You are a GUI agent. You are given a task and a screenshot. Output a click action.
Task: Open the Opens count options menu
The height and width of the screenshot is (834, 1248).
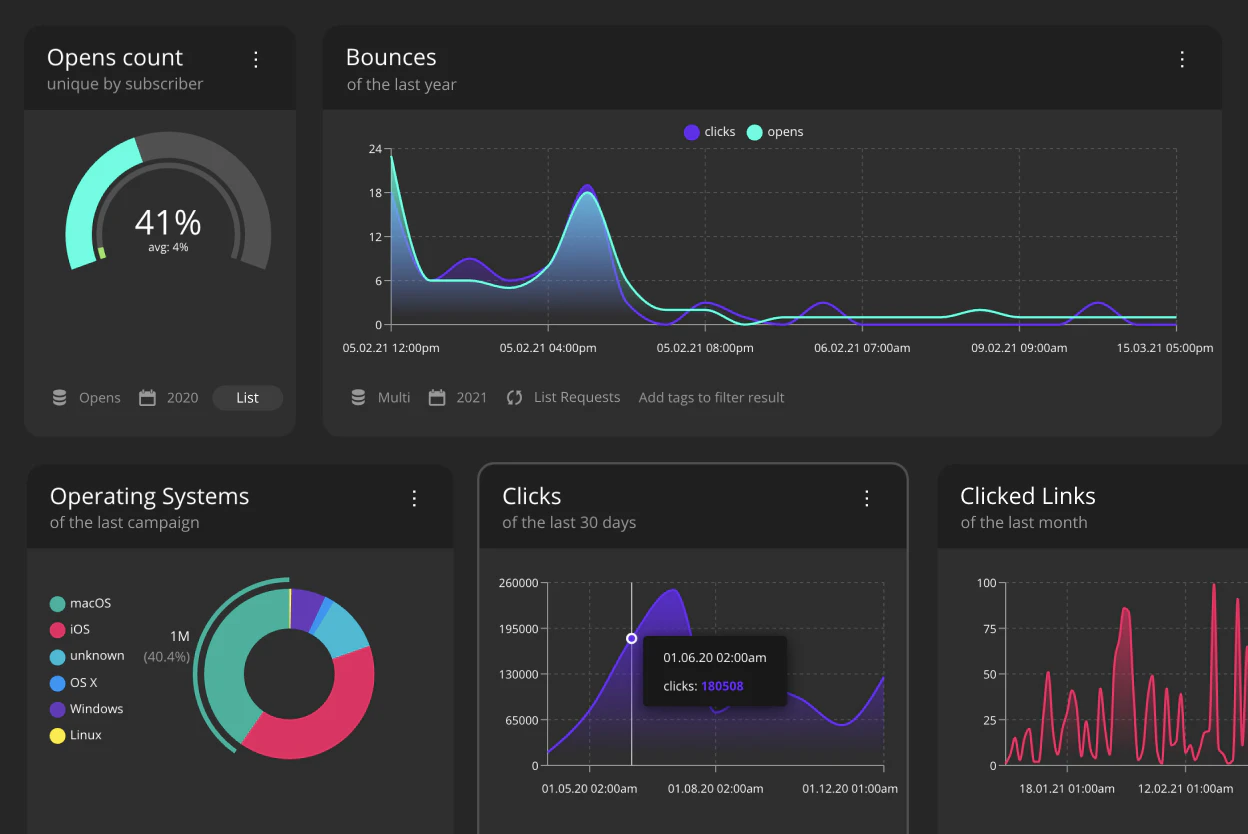pos(256,60)
